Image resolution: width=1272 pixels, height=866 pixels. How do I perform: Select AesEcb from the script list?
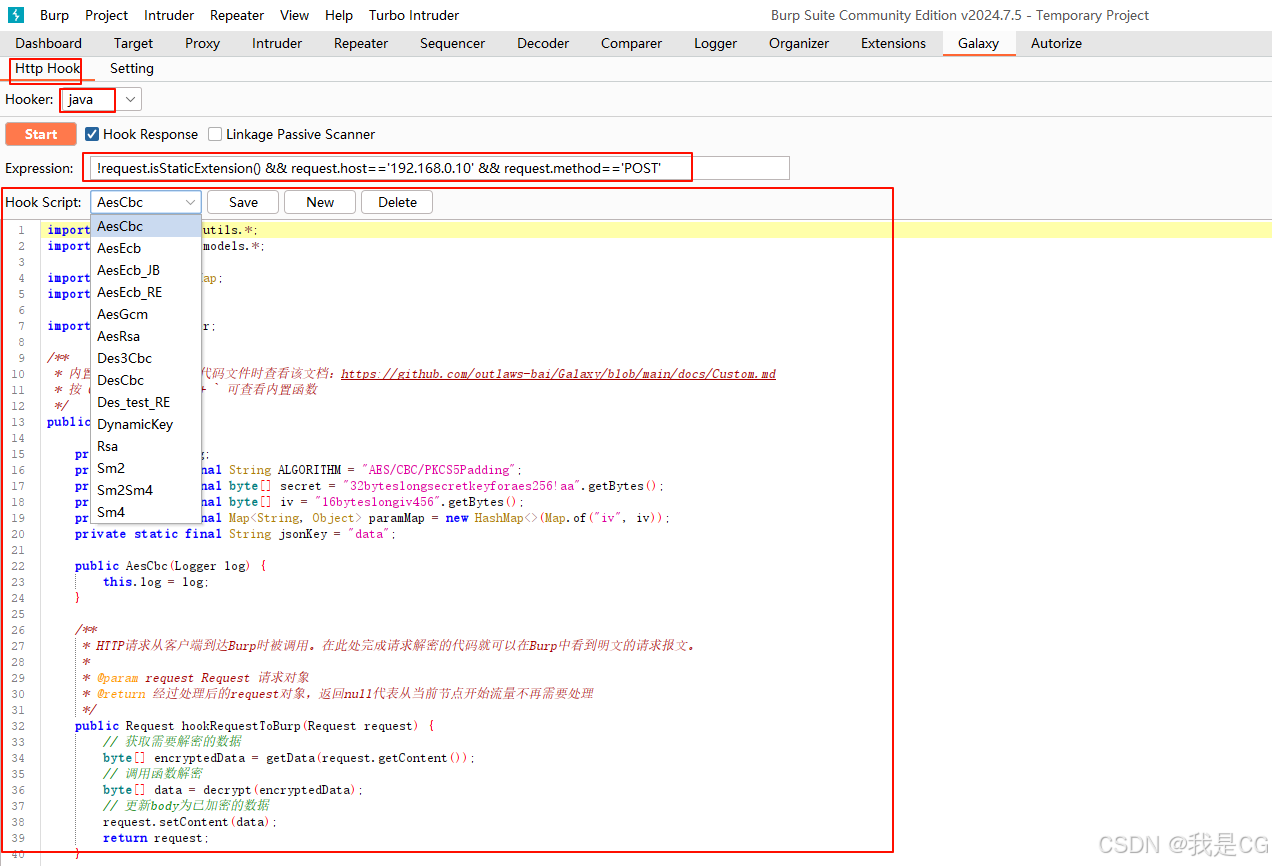(x=146, y=248)
